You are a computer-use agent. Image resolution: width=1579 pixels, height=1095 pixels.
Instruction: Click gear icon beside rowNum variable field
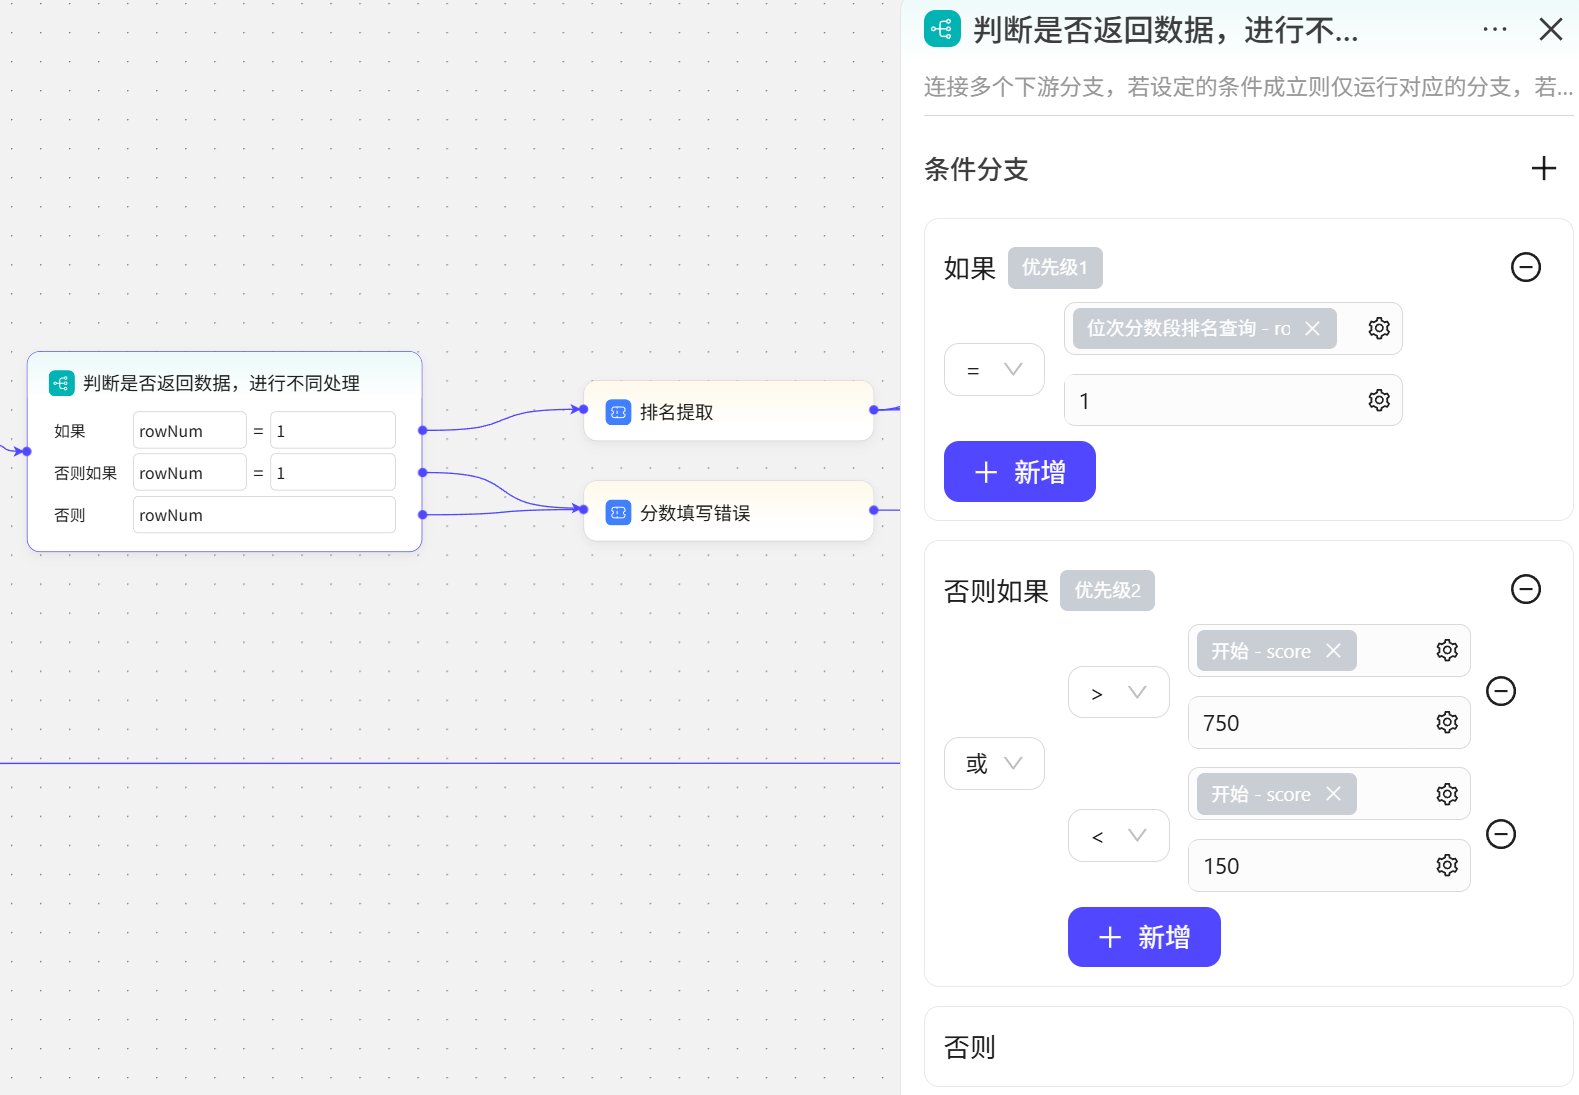(x=1378, y=328)
